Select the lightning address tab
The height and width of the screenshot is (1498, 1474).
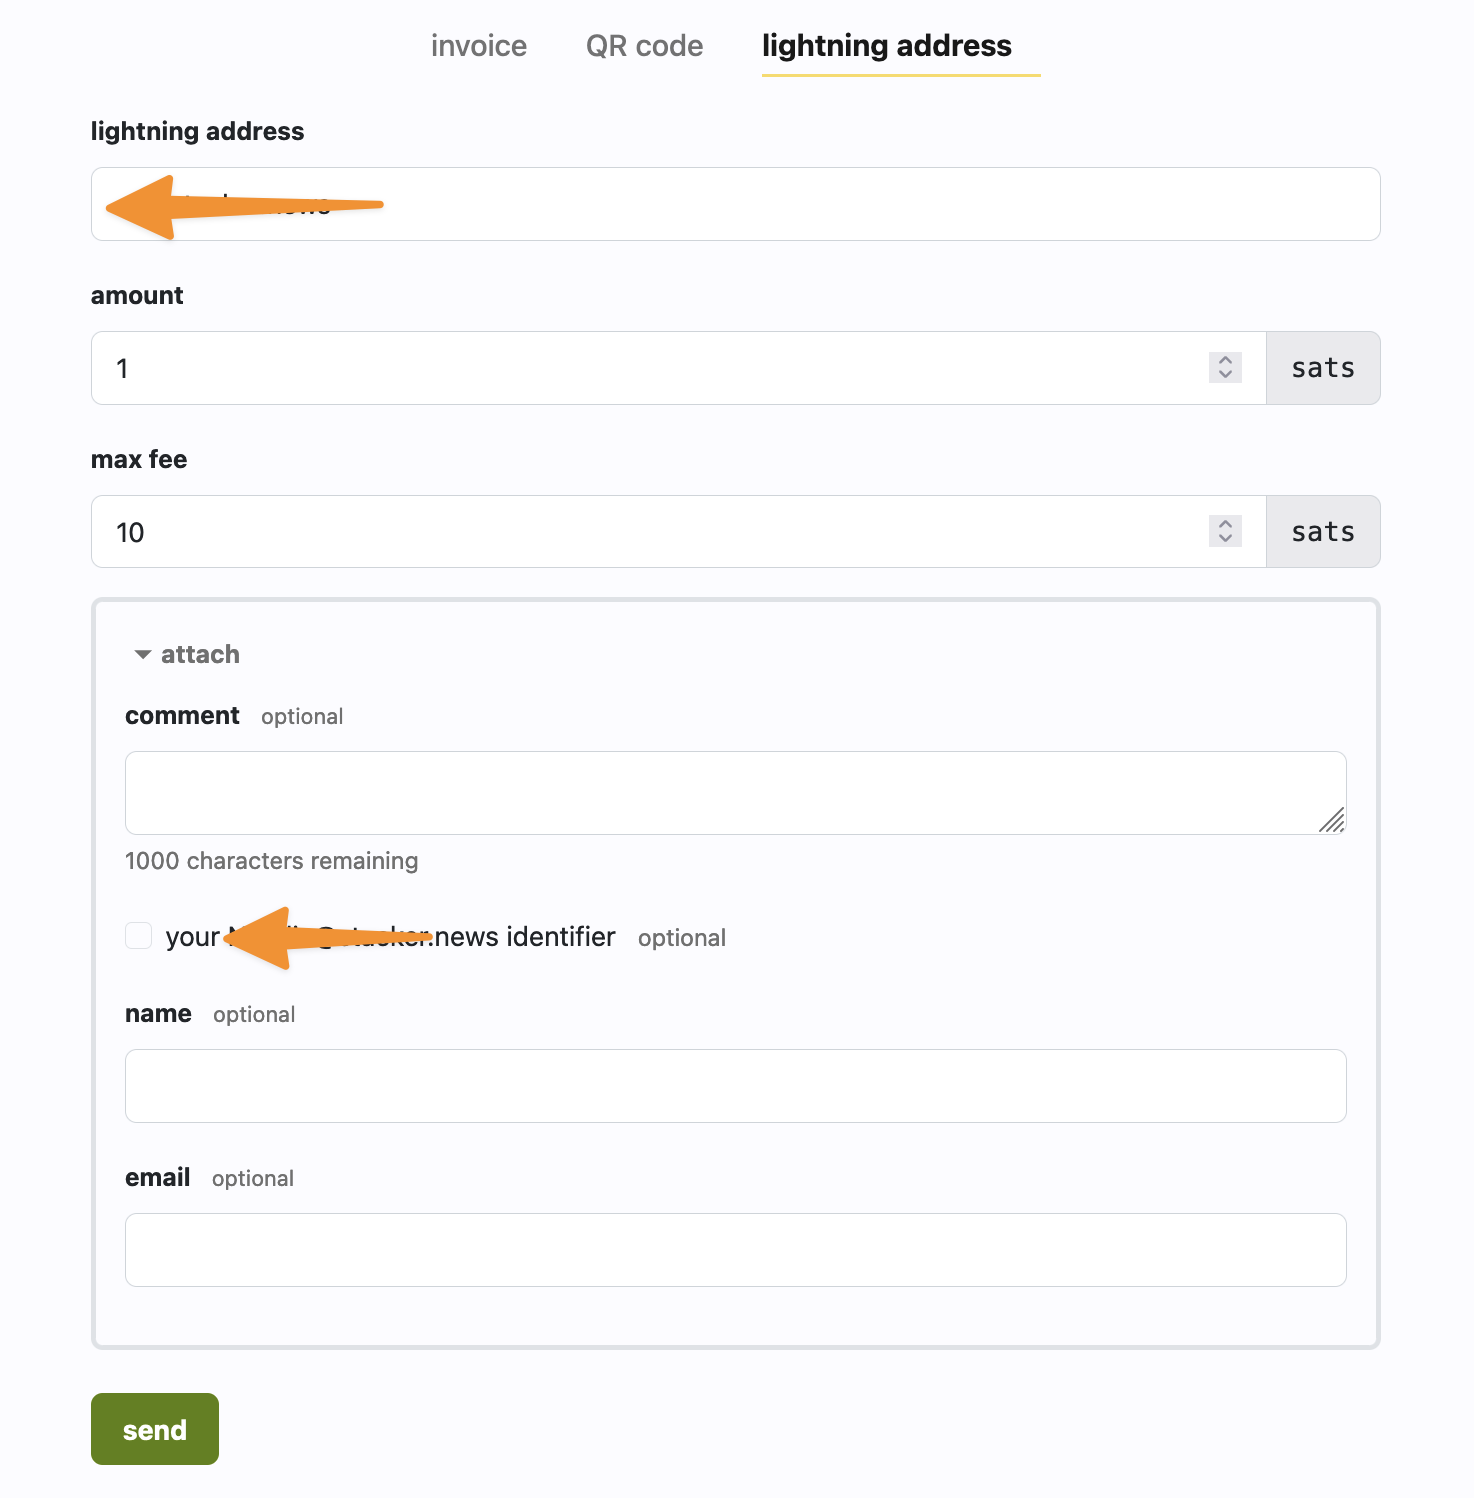886,46
